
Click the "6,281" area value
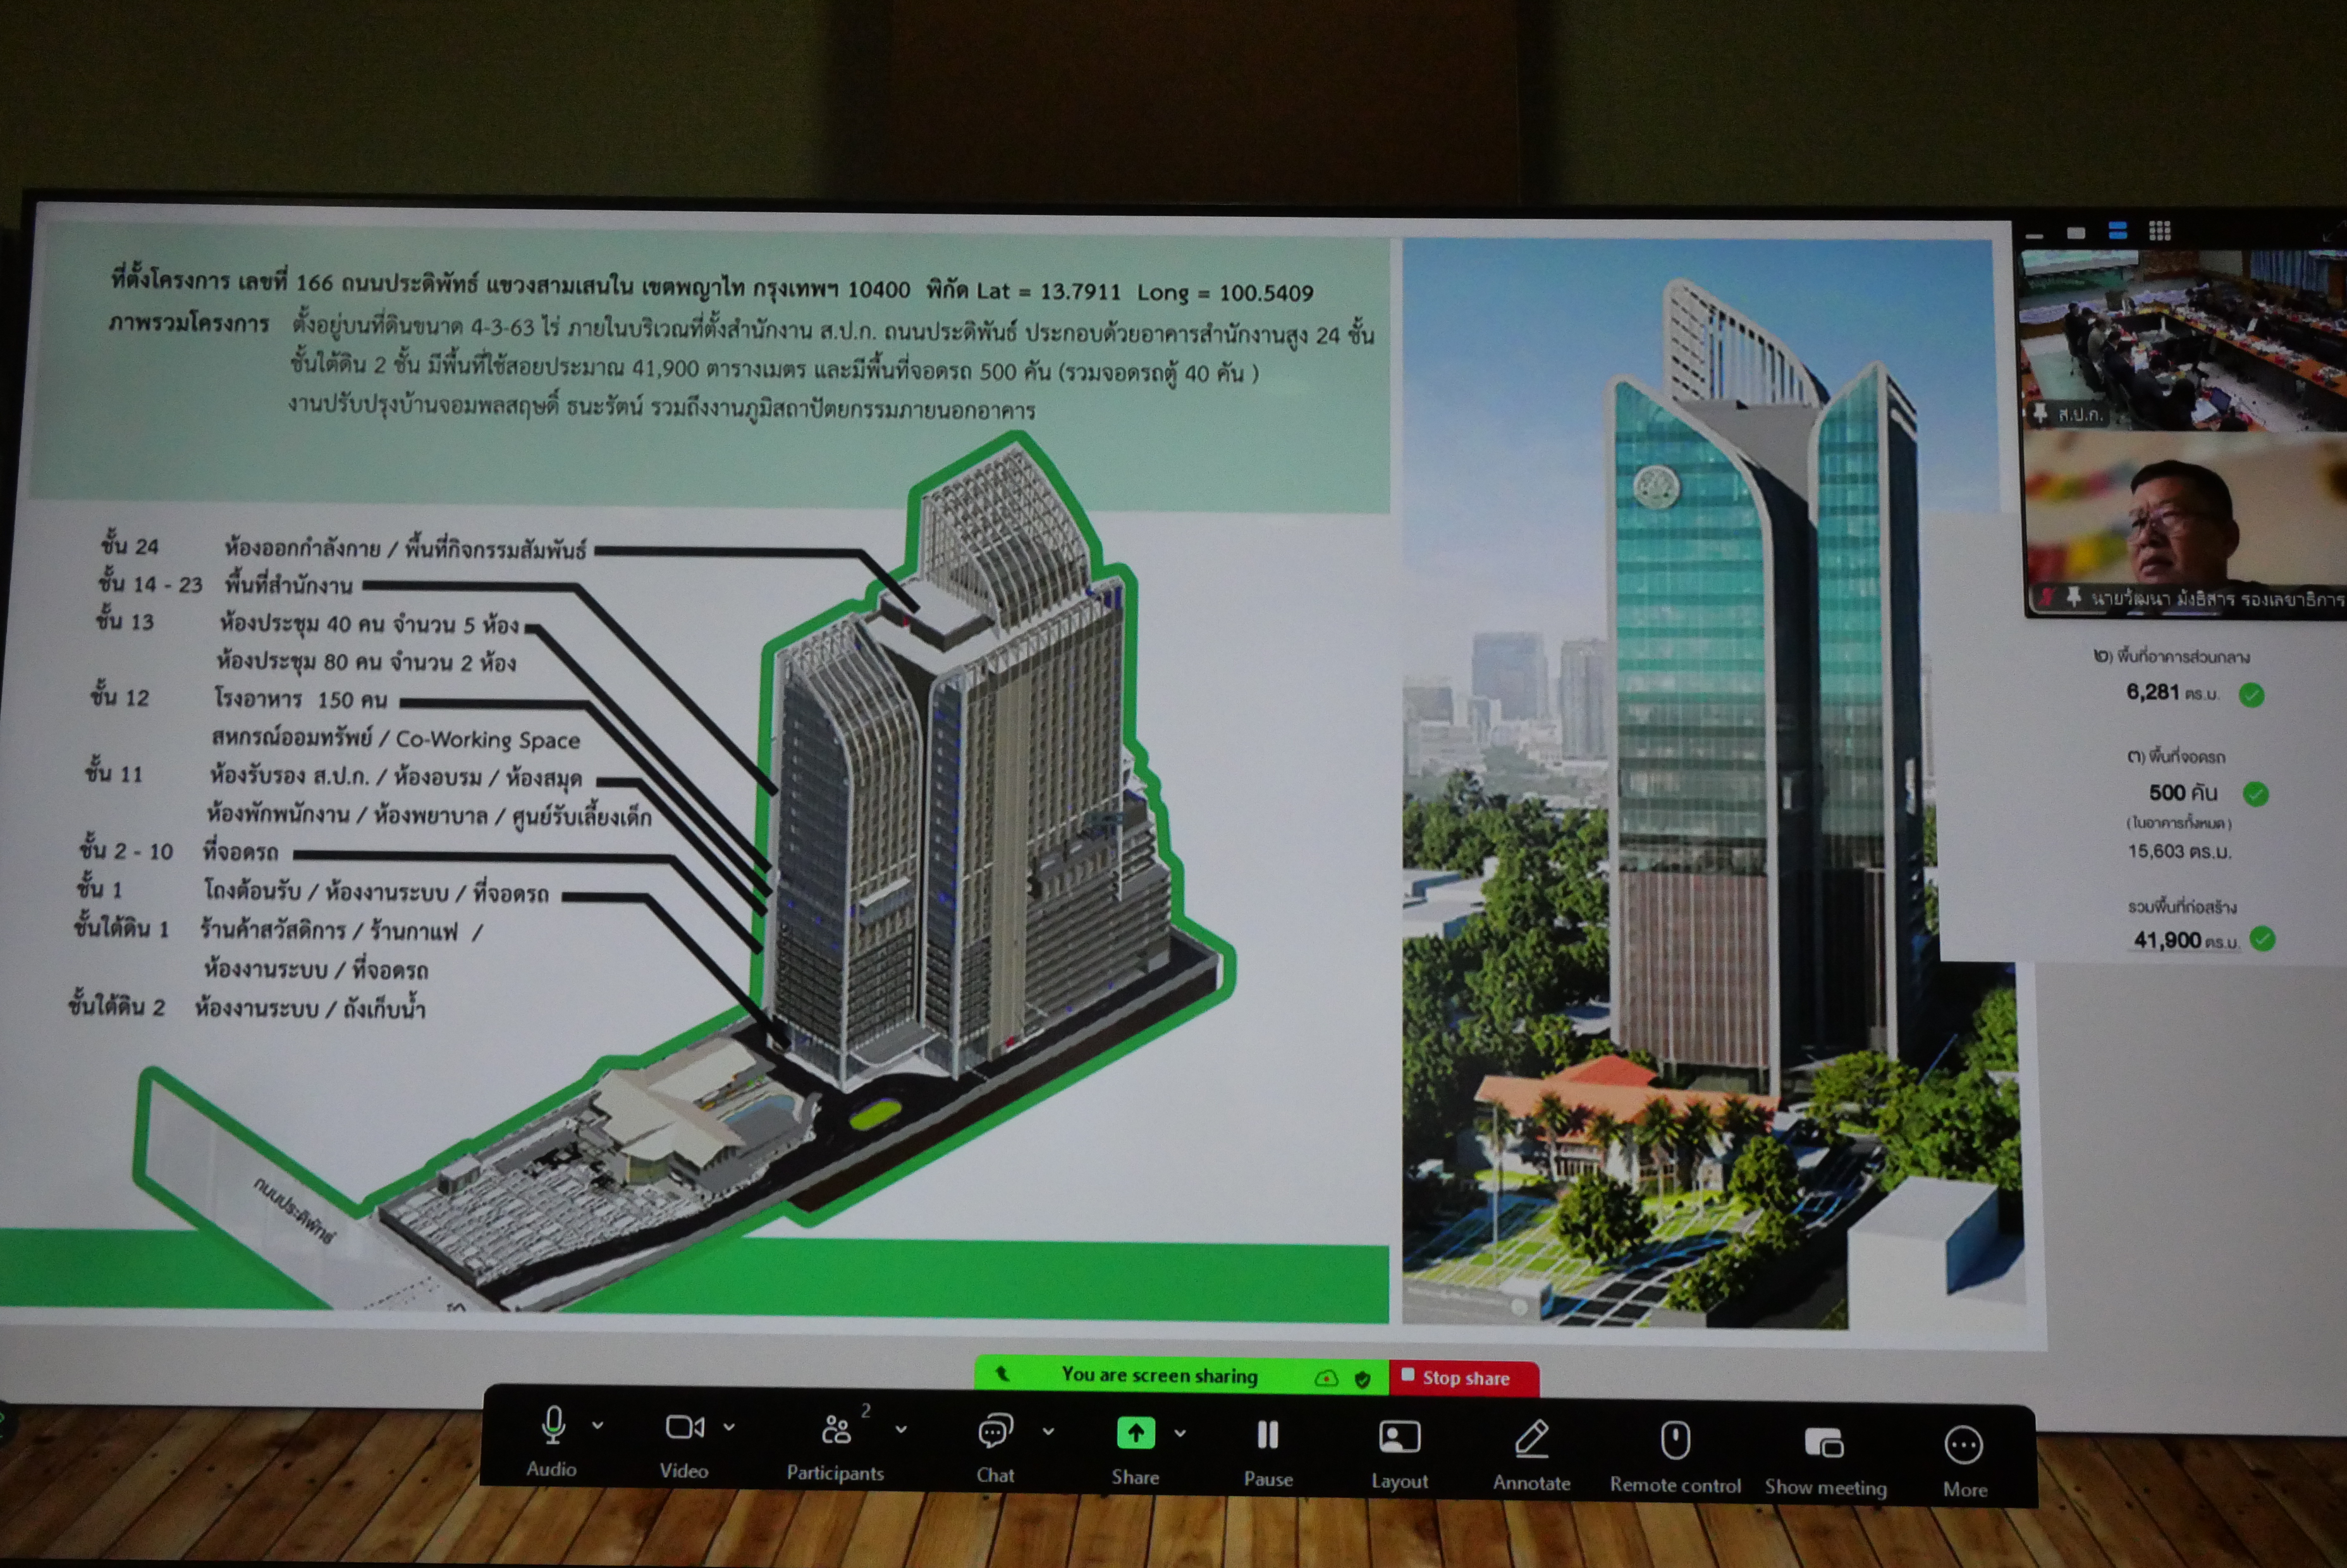[x=2152, y=692]
